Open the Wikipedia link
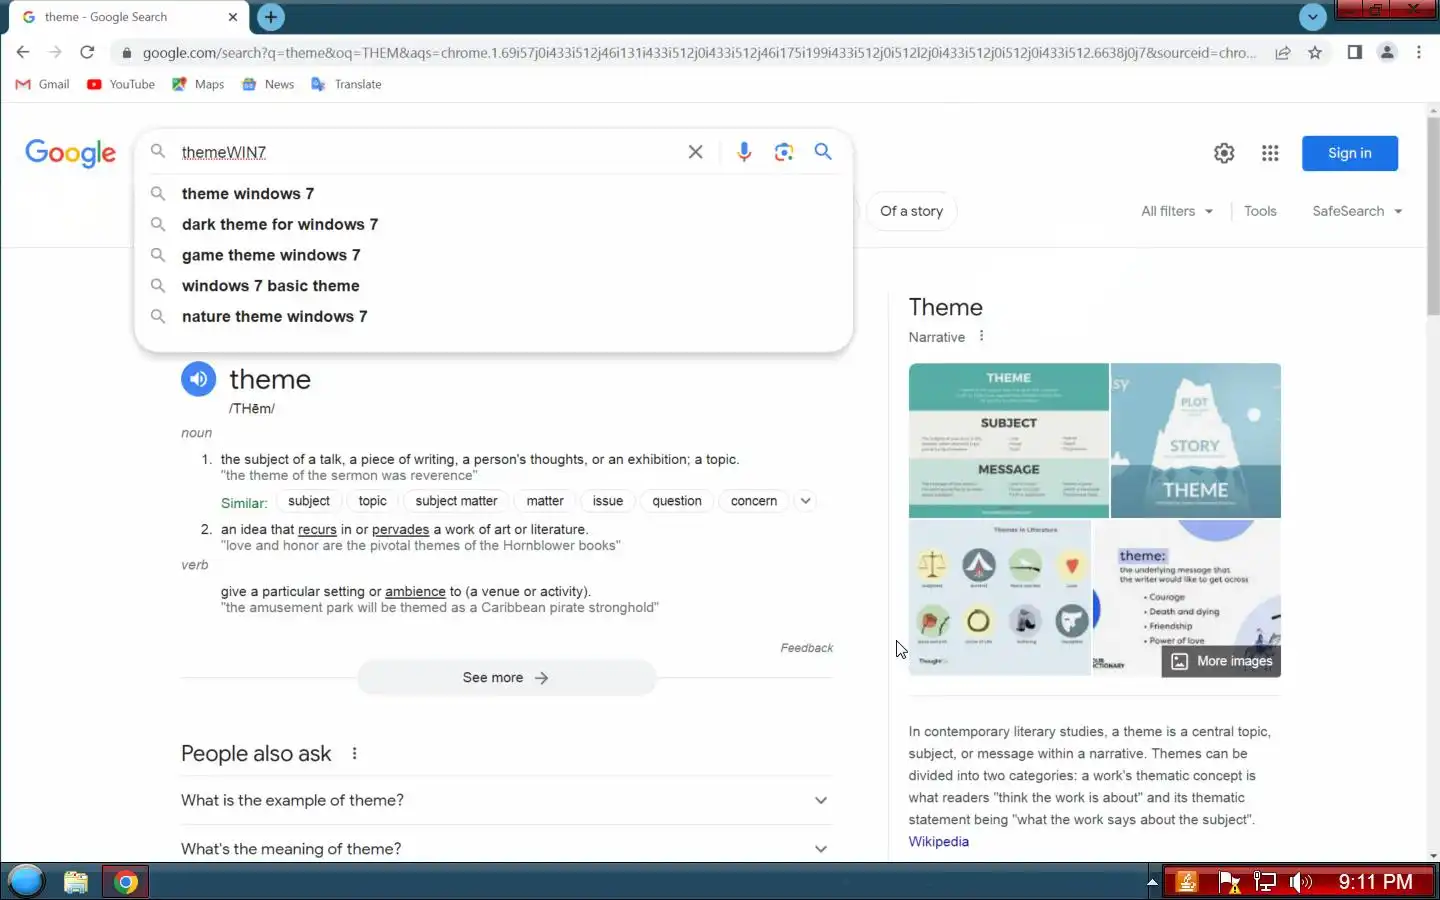This screenshot has height=900, width=1440. [938, 841]
